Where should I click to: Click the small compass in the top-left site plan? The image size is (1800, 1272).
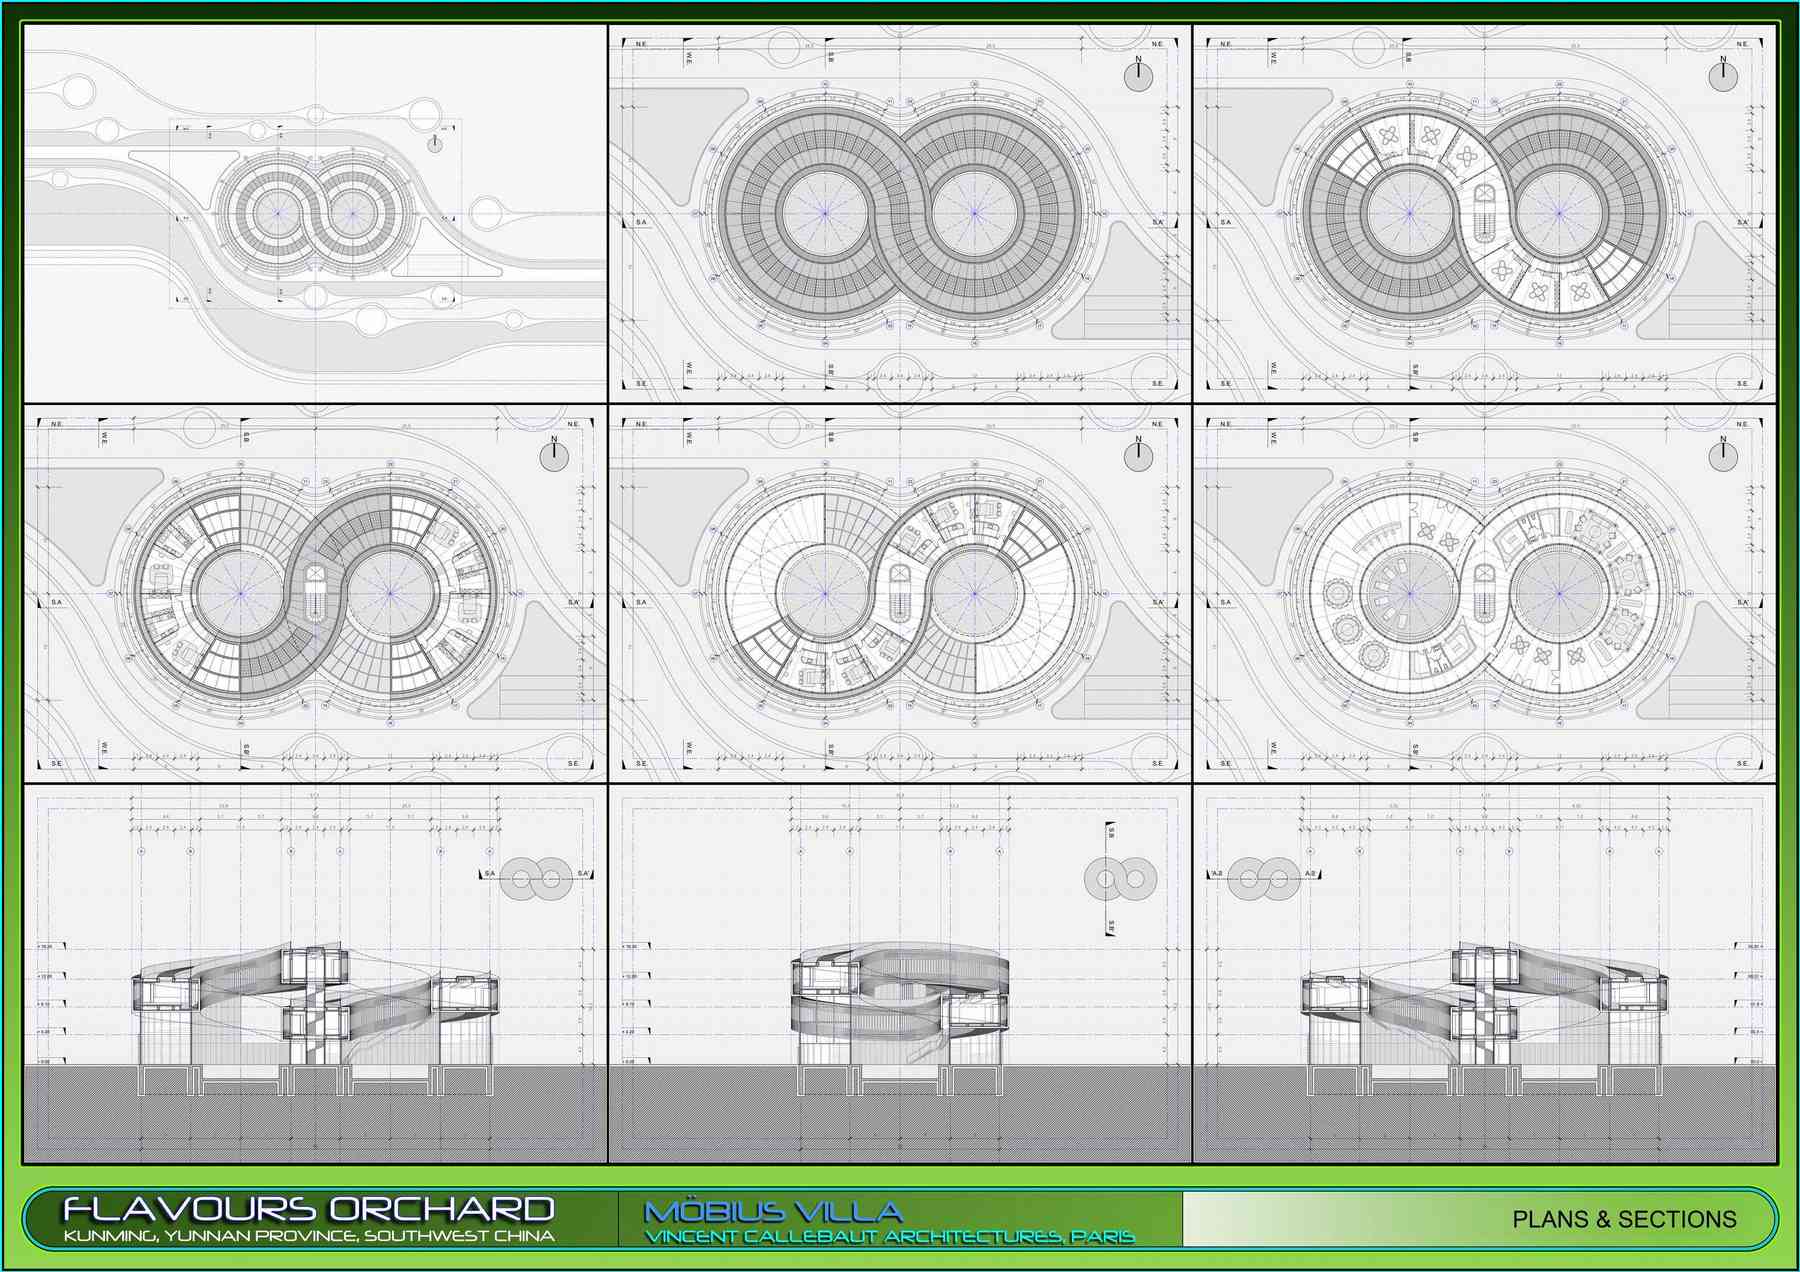coord(435,144)
